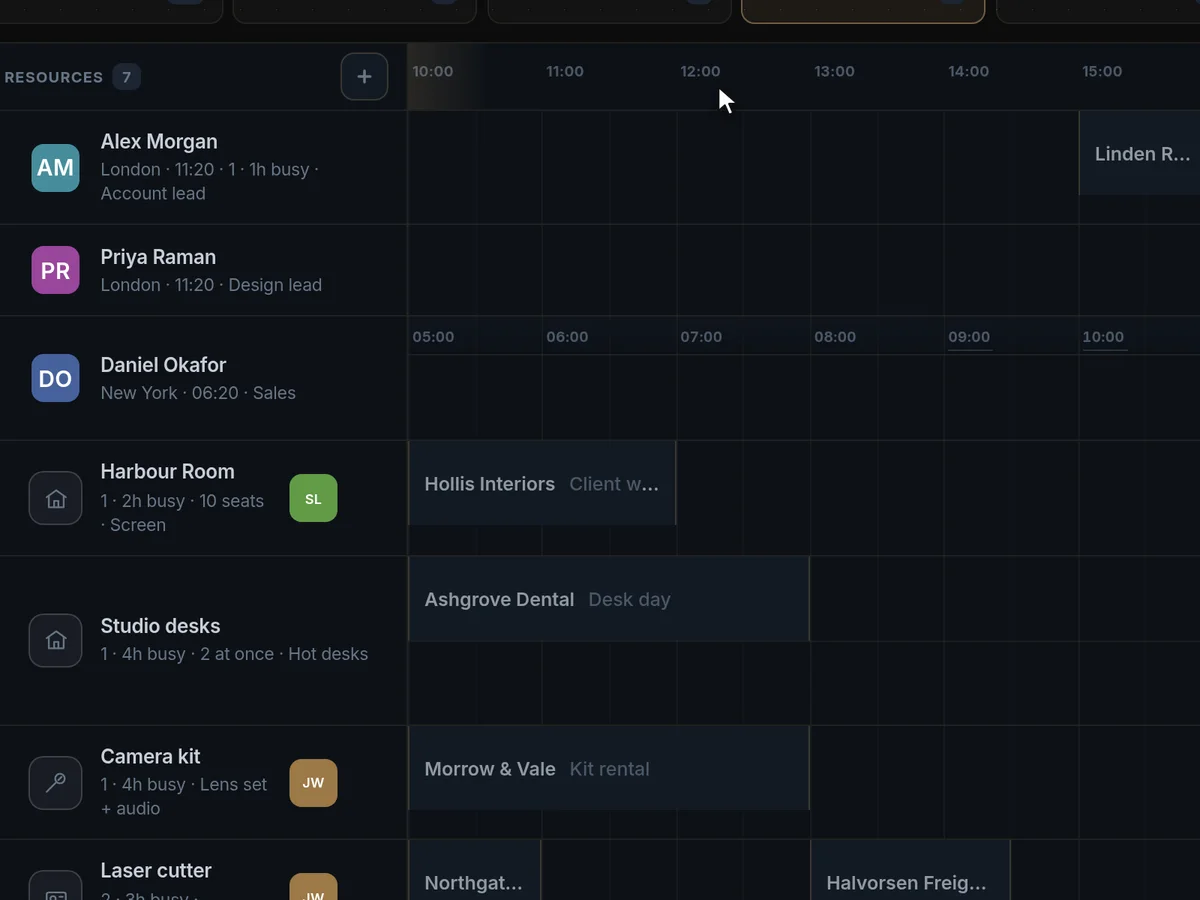Click the 10:00 marker in the top timeline header

433,71
